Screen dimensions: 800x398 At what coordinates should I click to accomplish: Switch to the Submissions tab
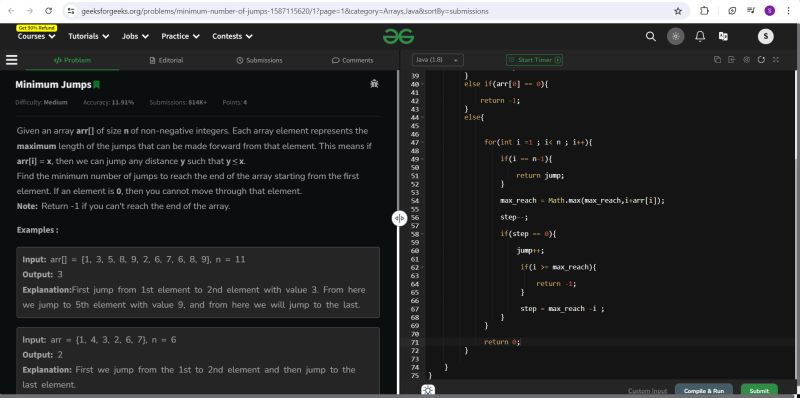259,60
